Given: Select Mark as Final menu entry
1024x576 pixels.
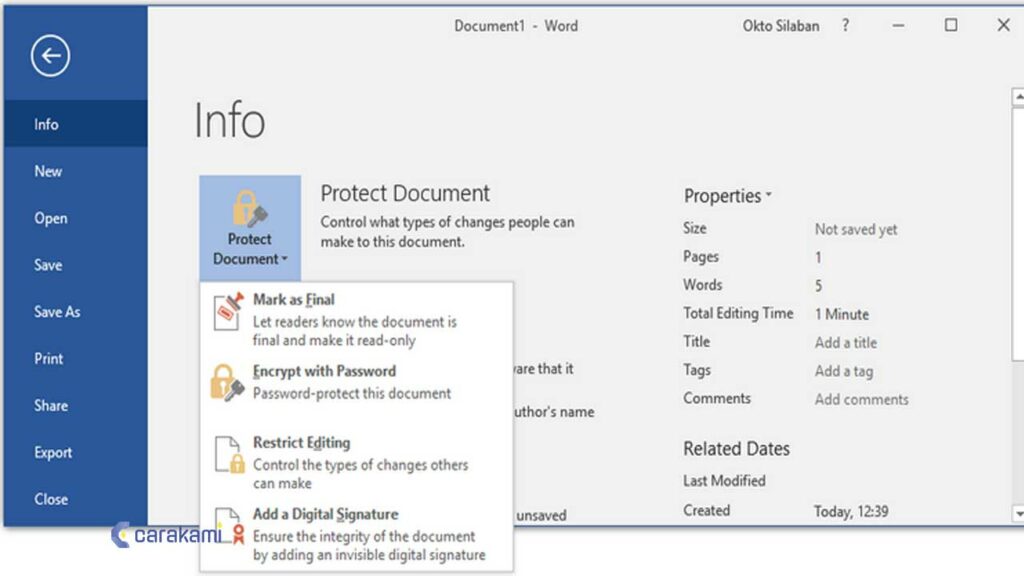Looking at the screenshot, I should (x=357, y=319).
